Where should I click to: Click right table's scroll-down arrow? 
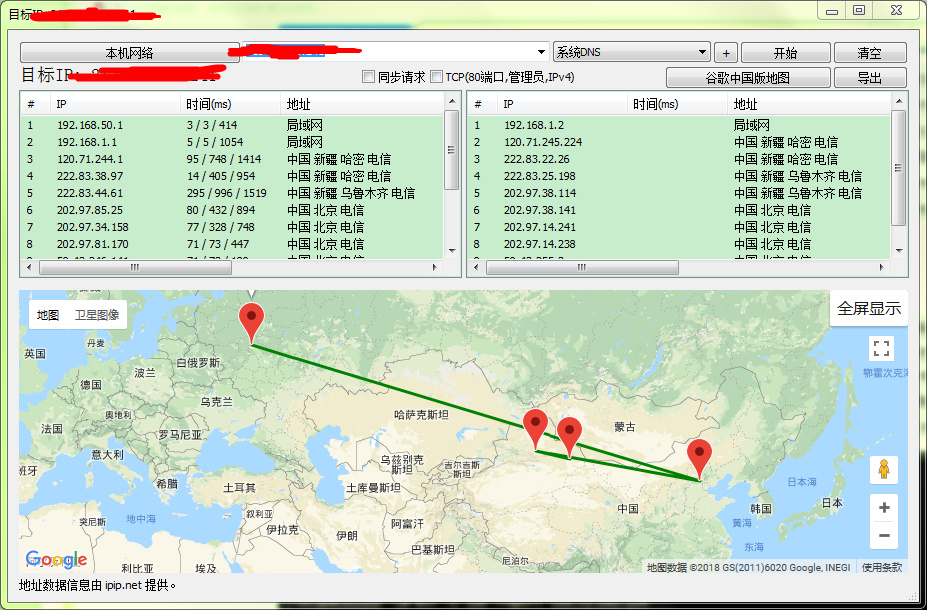(x=899, y=251)
